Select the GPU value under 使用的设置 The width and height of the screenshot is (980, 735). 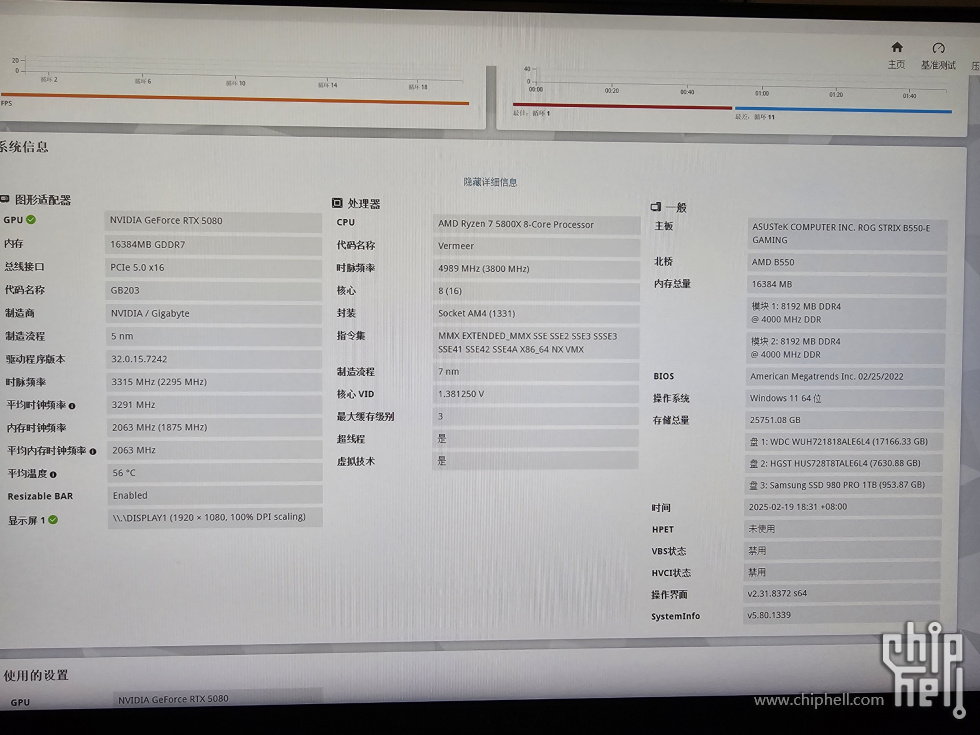218,698
